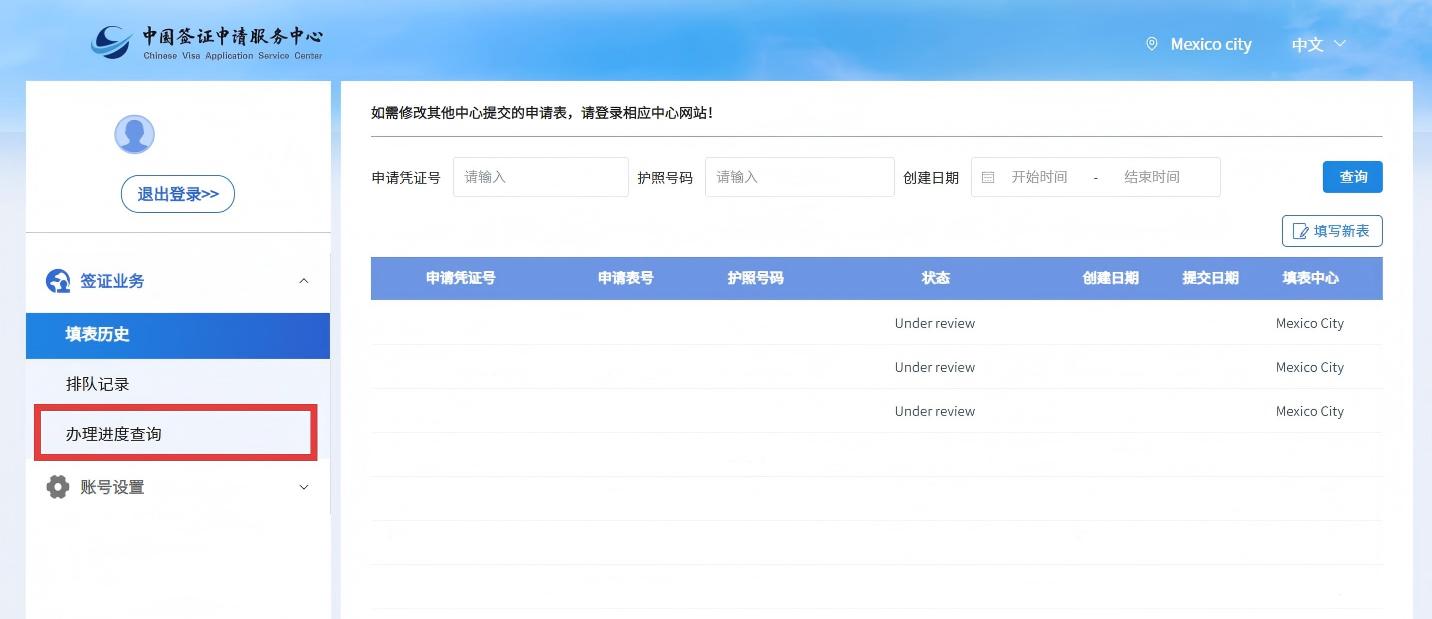The width and height of the screenshot is (1432, 619).
Task: Focus the 申请凭证号 input field
Action: (540, 177)
